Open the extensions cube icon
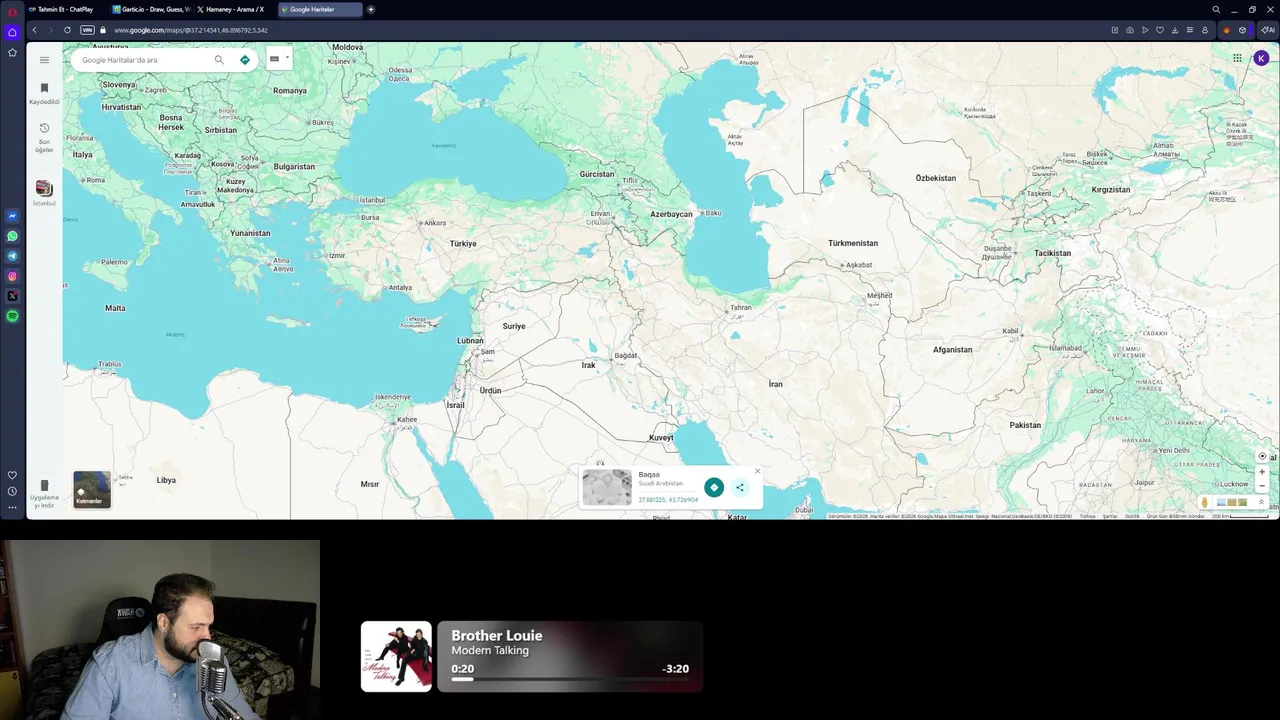Screen dimensions: 1280x720 (x=1243, y=30)
